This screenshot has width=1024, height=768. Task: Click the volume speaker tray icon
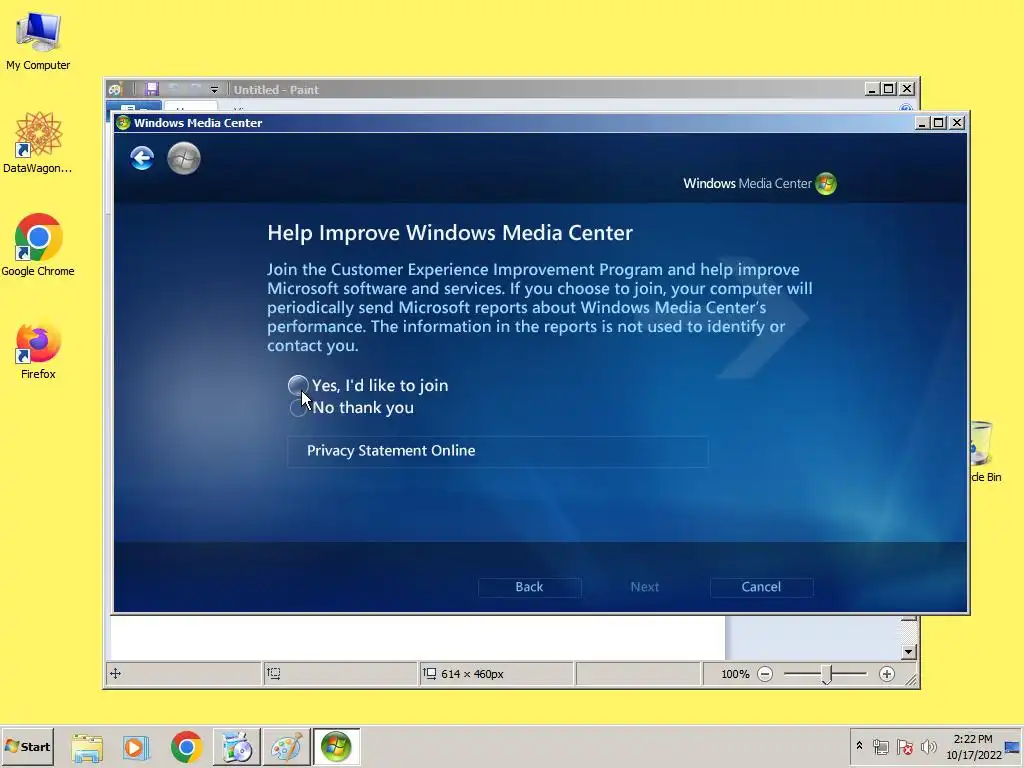coord(928,746)
